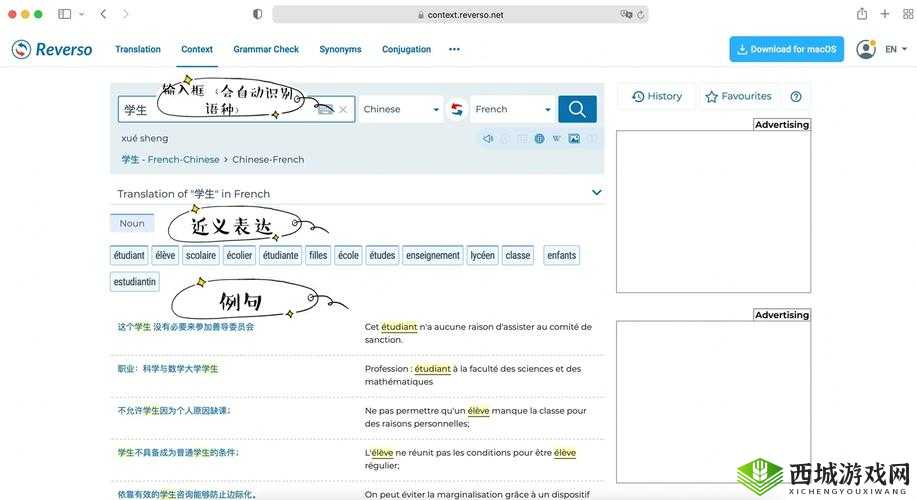Toggle Safari sidebar visibility

(x=65, y=14)
